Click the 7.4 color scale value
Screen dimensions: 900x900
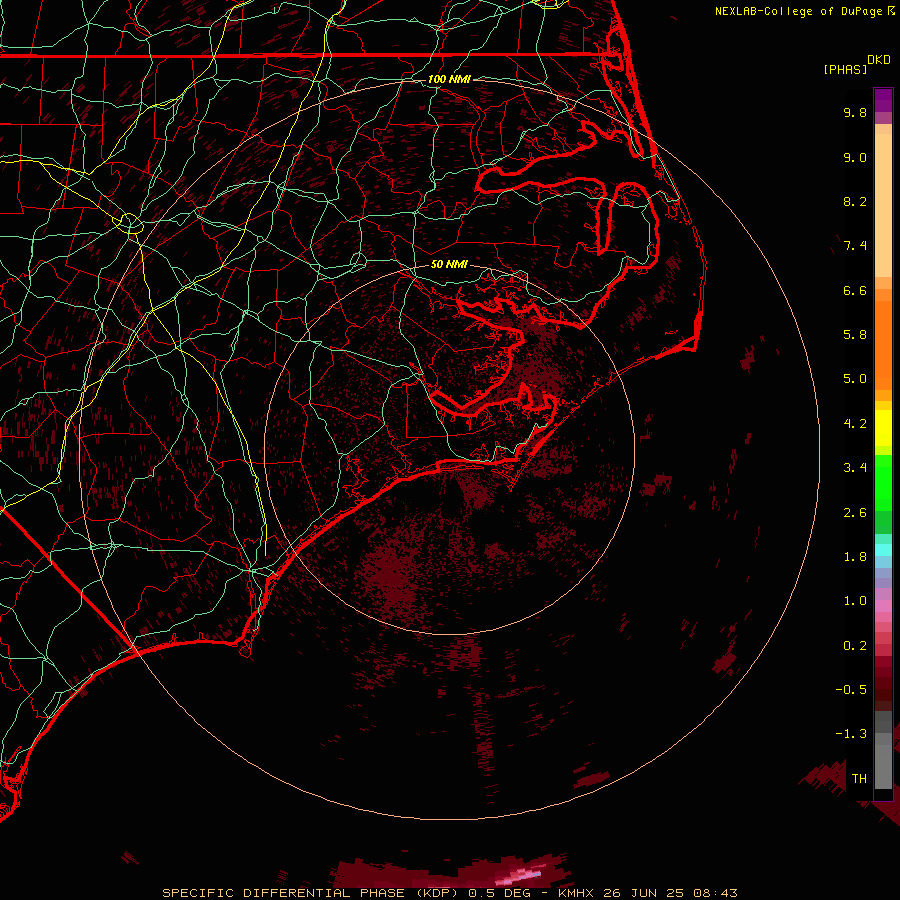tap(855, 246)
